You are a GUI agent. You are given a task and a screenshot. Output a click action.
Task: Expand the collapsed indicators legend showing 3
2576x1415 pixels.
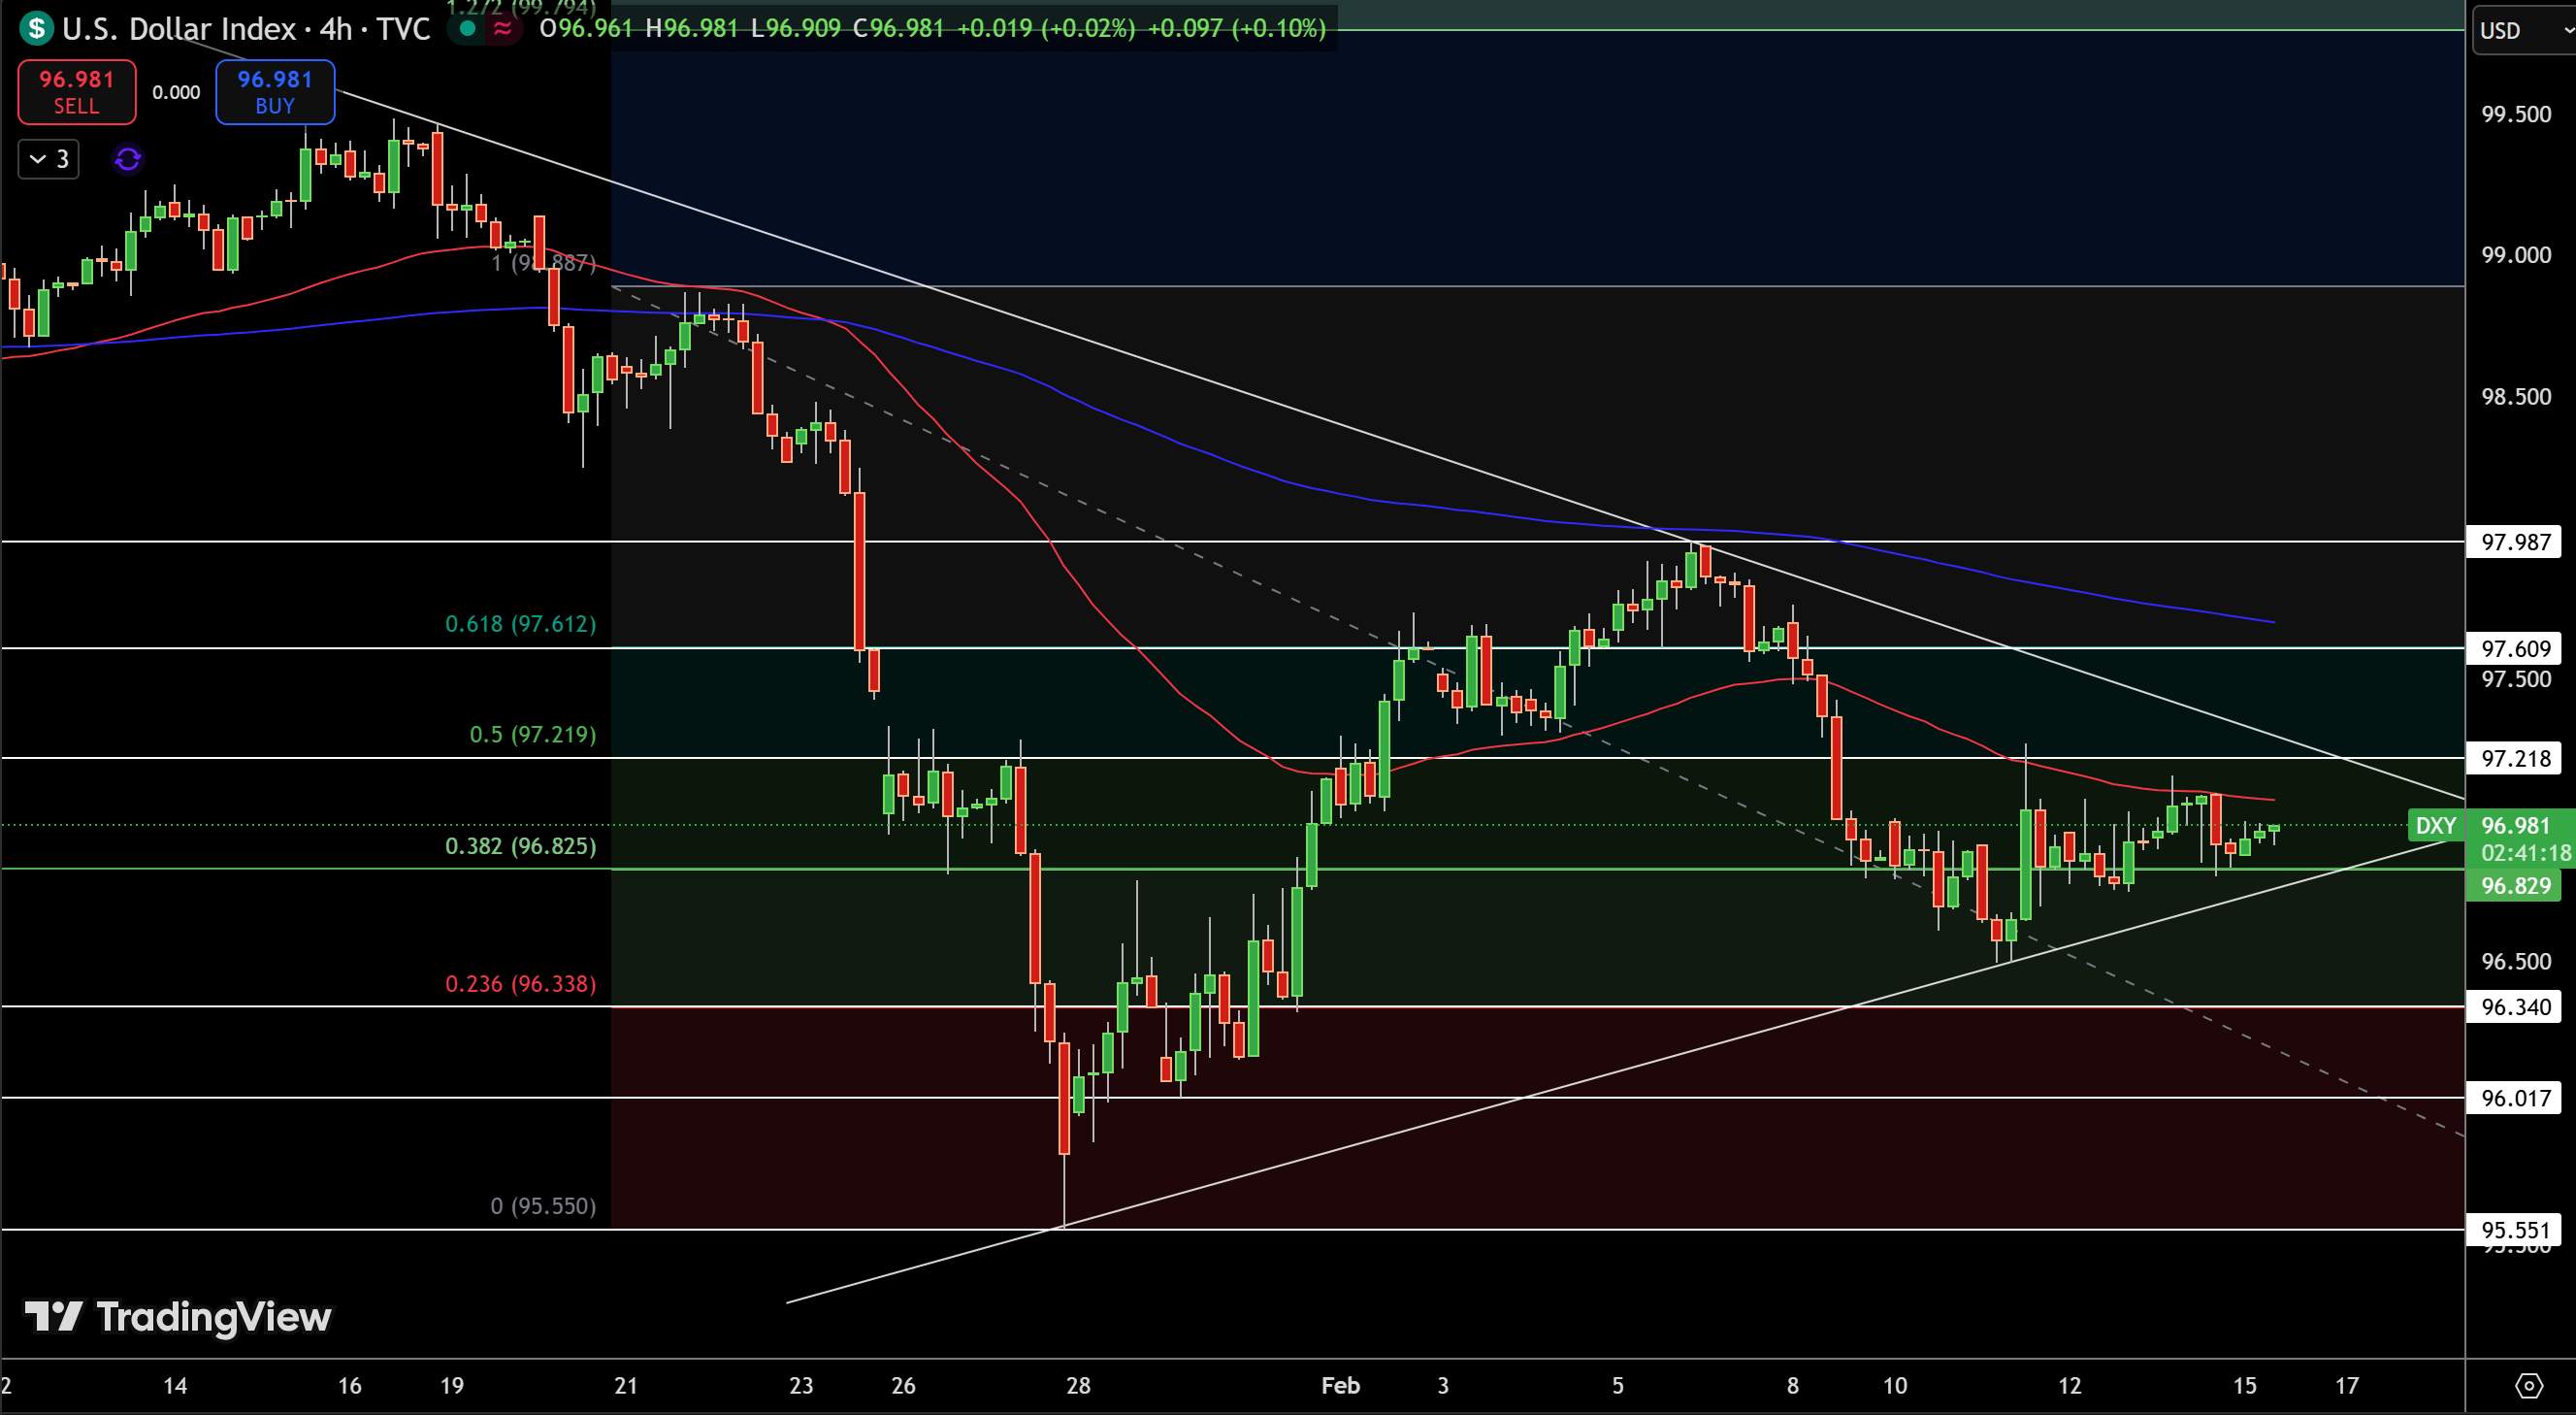click(x=49, y=159)
